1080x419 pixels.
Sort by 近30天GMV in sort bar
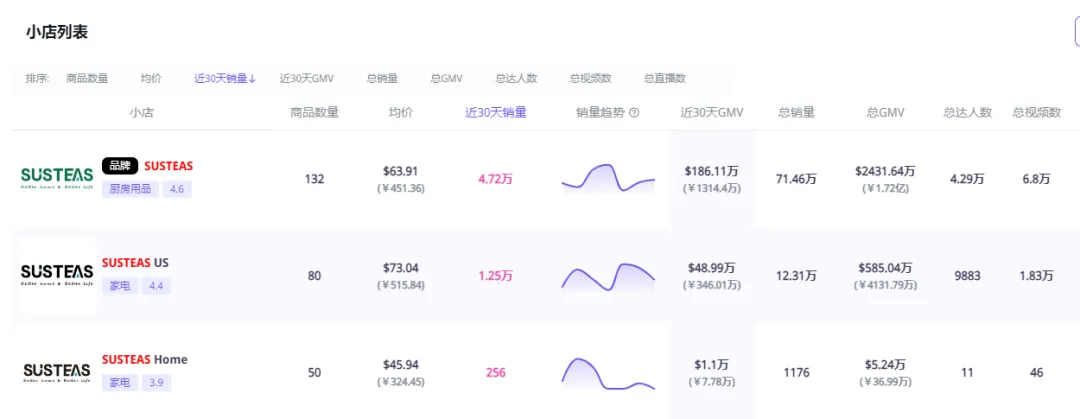(307, 78)
